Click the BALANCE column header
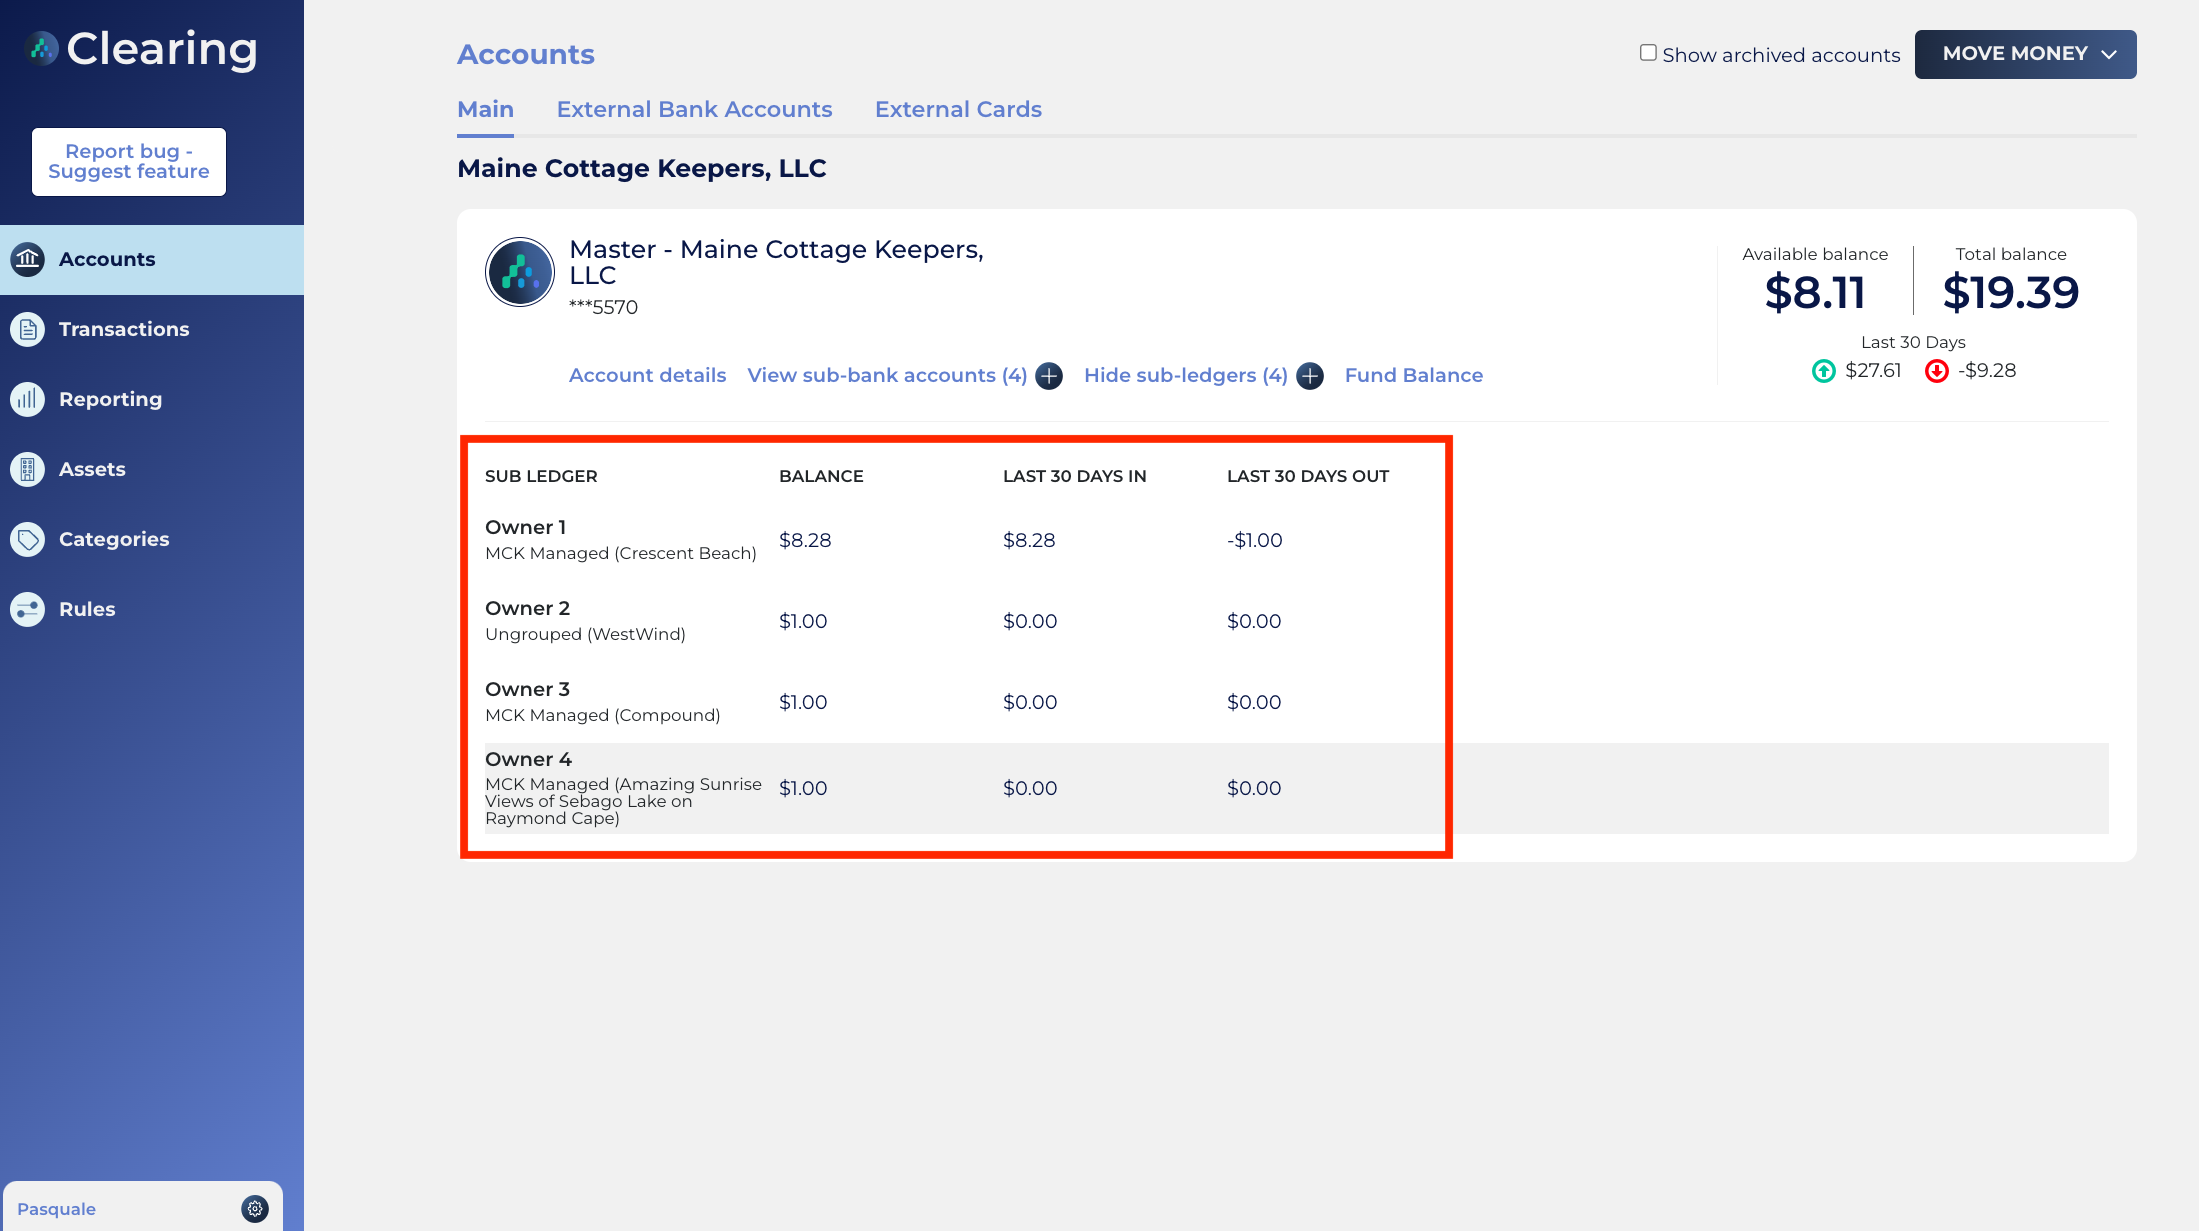Image resolution: width=2199 pixels, height=1231 pixels. pyautogui.click(x=821, y=477)
